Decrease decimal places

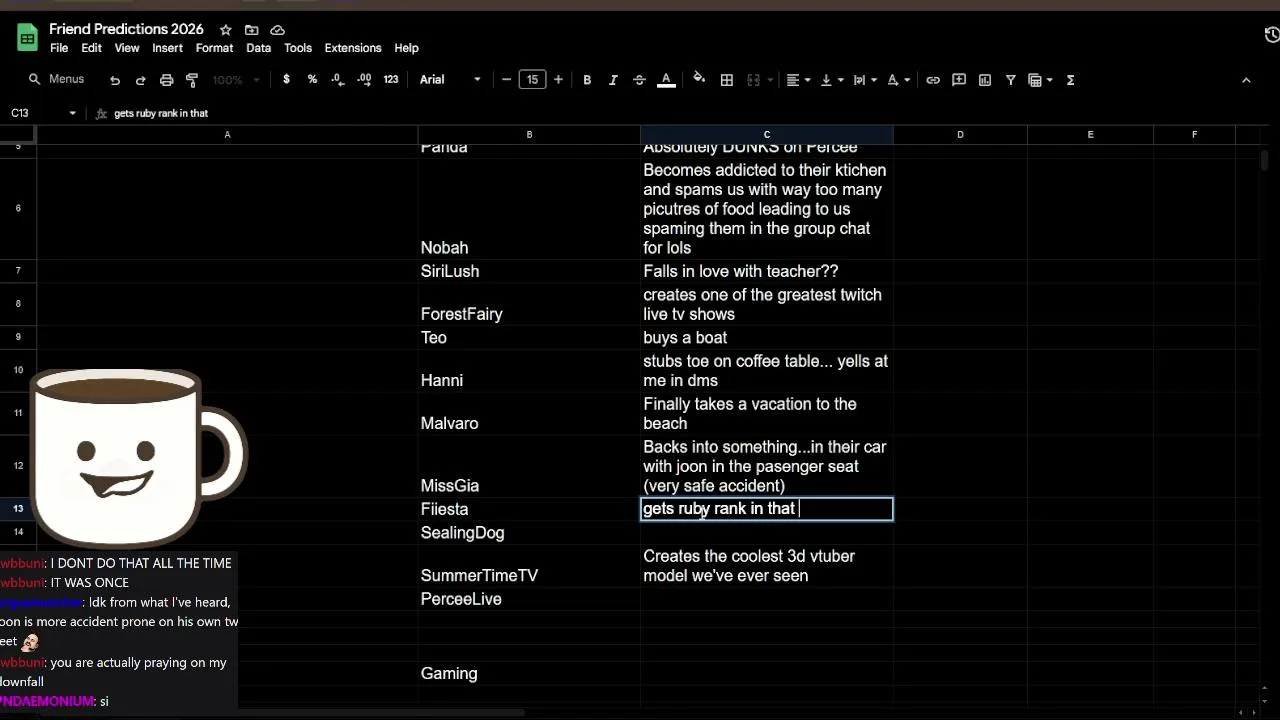338,80
